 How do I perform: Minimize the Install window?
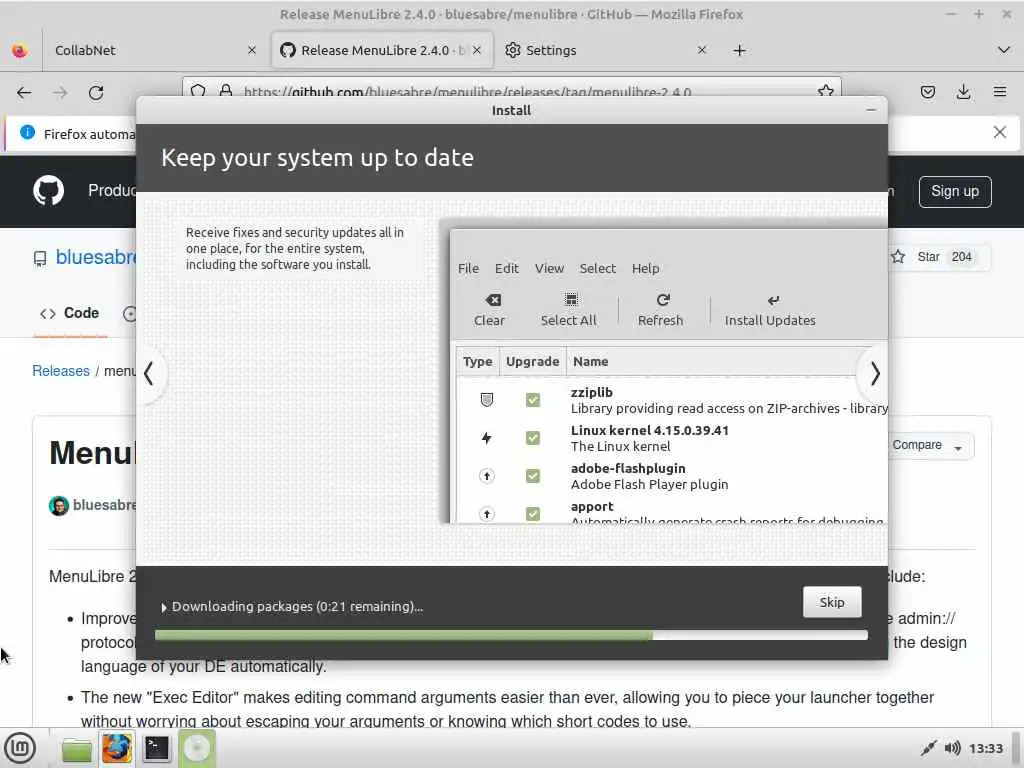point(871,110)
